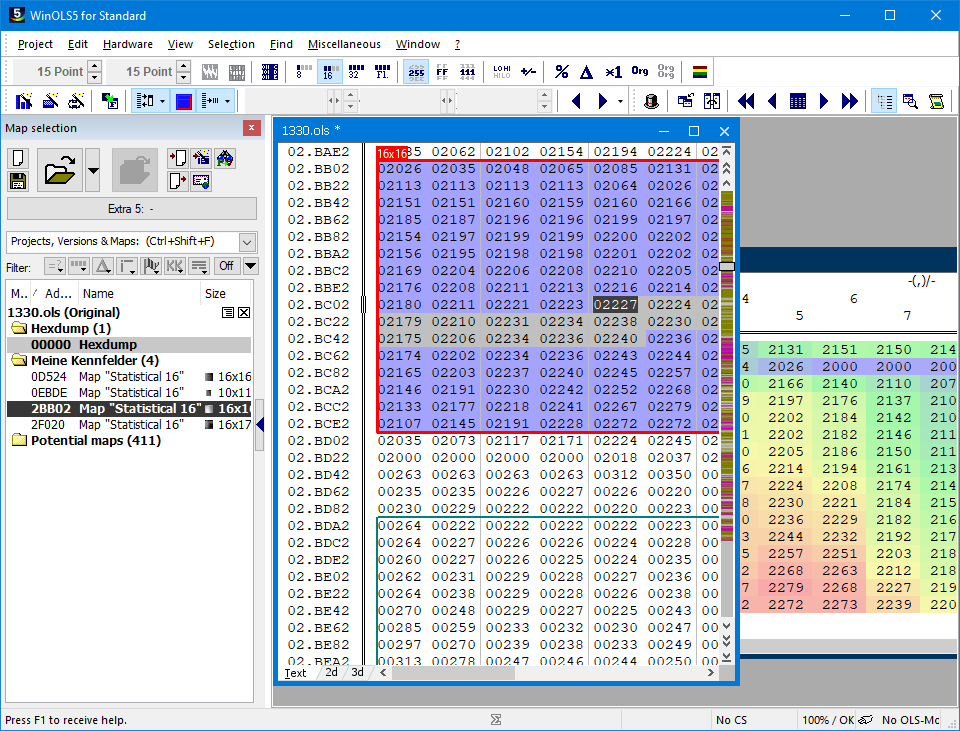Screen dimensions: 960x731
Task: Open the dropdown arrow beside Open folder
Action: (x=93, y=170)
